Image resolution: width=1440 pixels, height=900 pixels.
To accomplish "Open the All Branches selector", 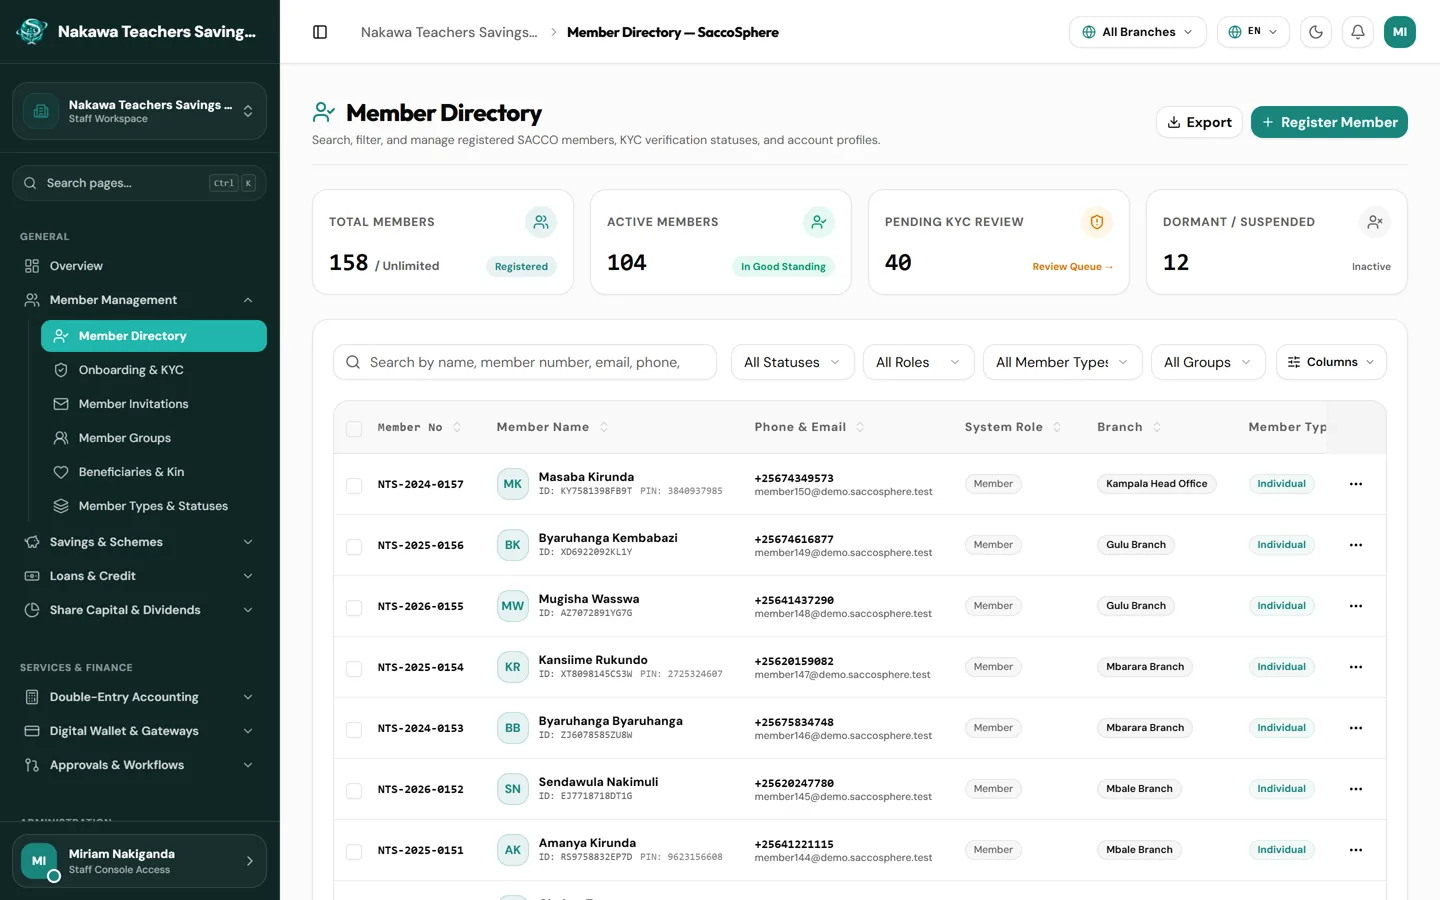I will coord(1138,32).
